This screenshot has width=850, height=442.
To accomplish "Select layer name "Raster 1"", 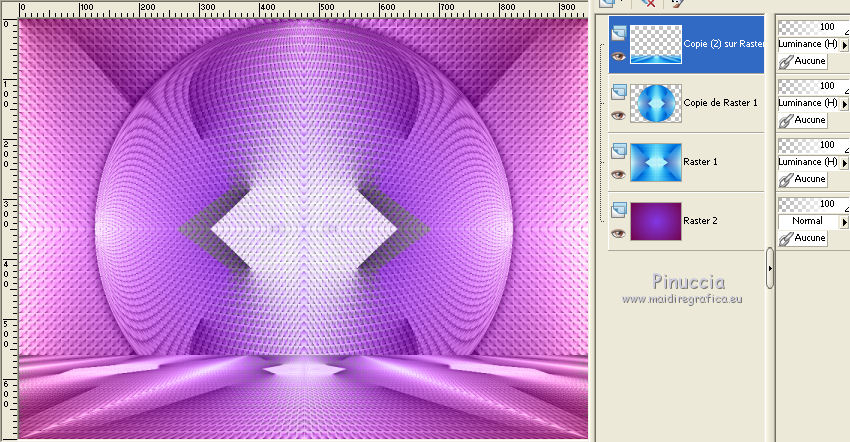I will pyautogui.click(x=700, y=162).
